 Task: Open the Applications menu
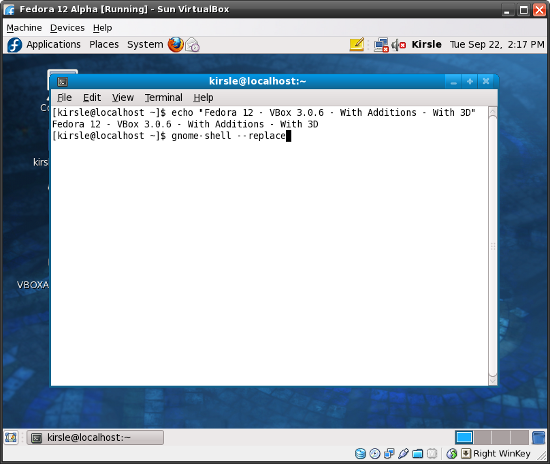click(x=53, y=45)
